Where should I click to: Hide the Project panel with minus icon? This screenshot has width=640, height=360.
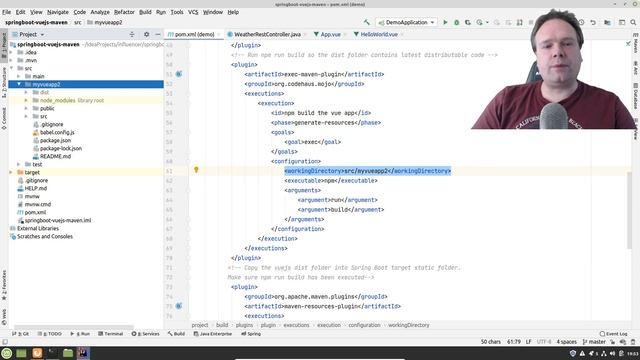coord(158,34)
